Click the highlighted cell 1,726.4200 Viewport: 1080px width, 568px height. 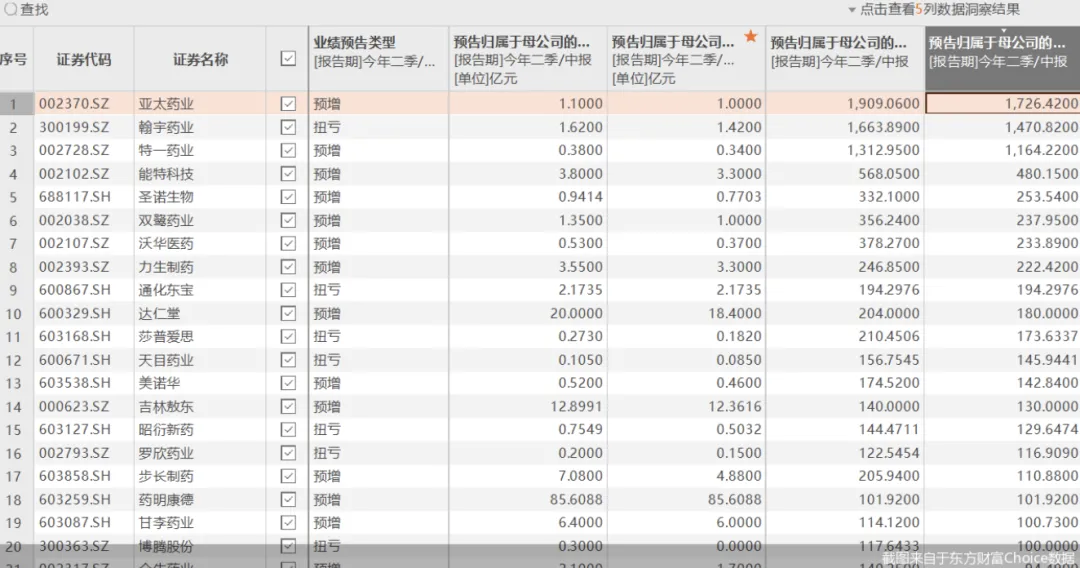[1002, 103]
